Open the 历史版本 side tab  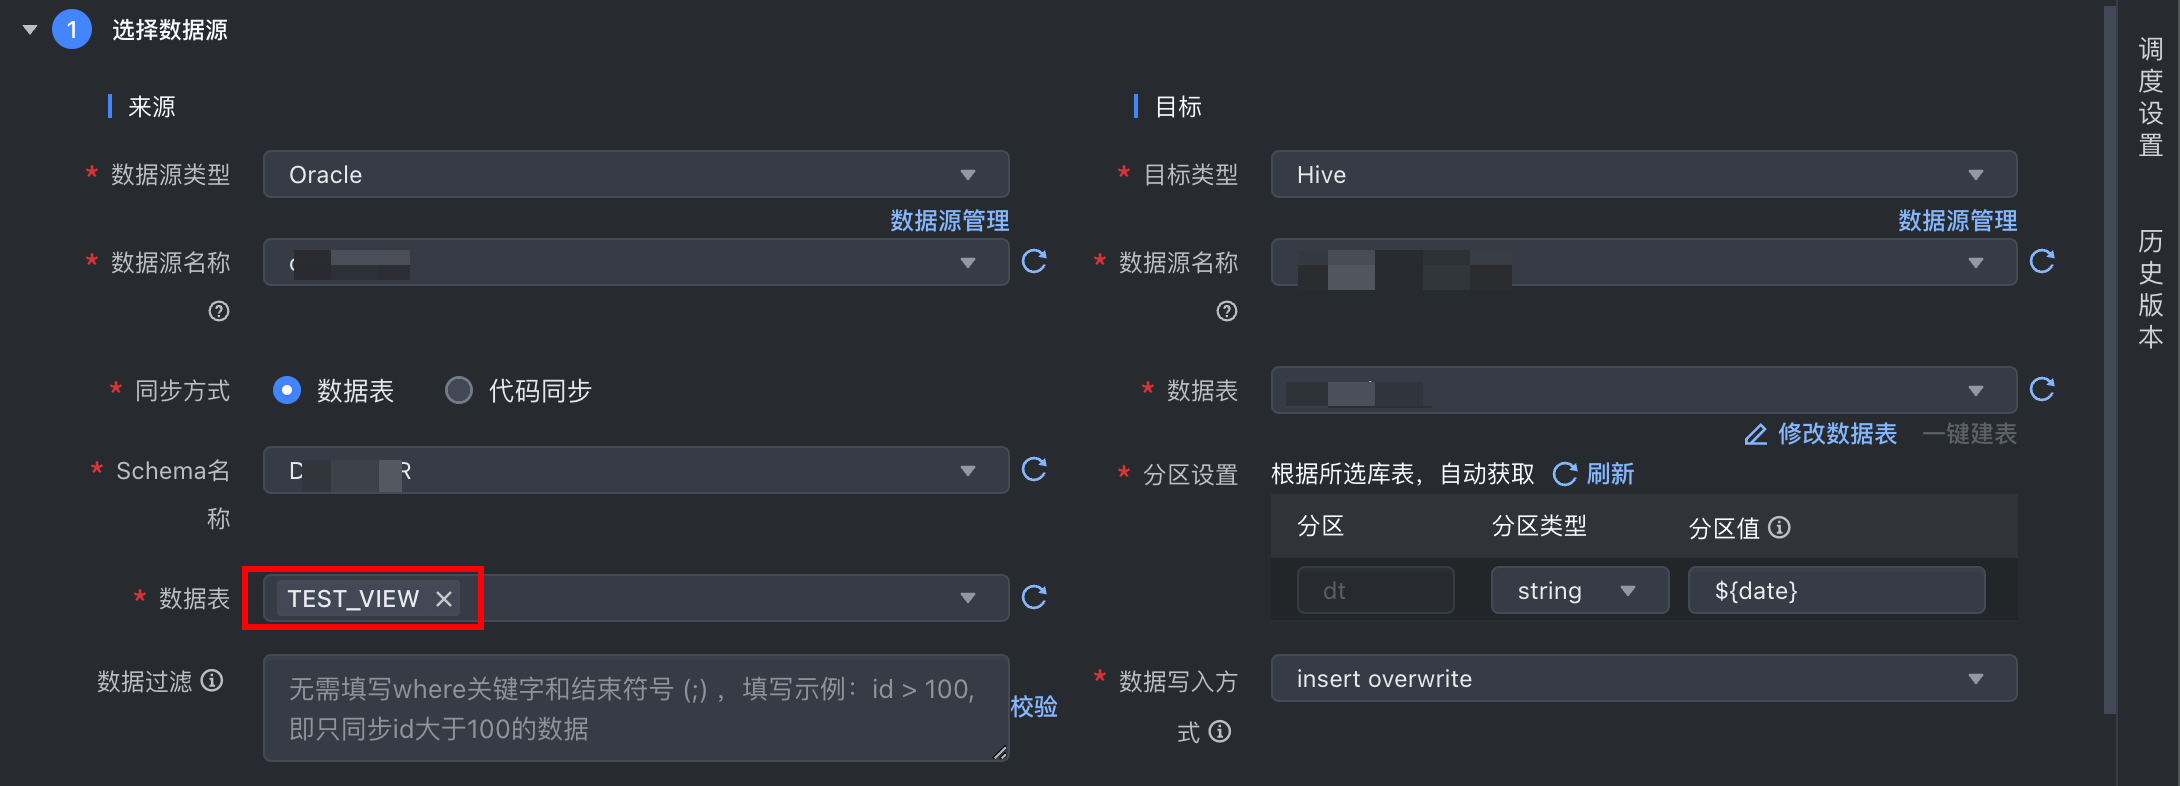point(2150,289)
